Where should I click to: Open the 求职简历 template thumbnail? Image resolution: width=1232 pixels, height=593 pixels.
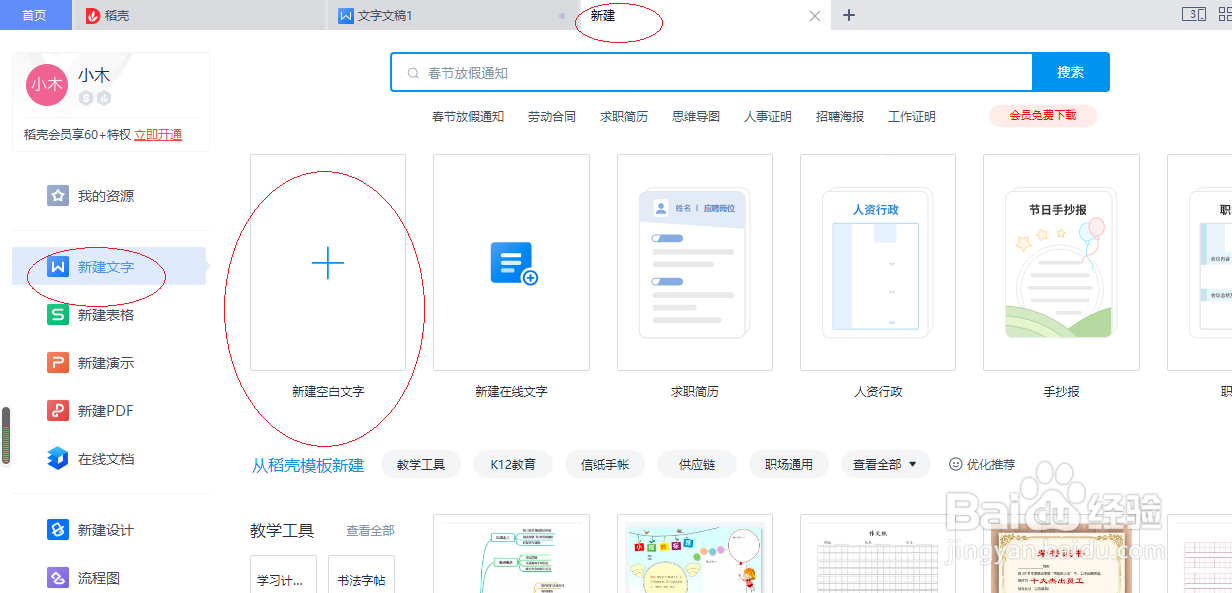tap(695, 262)
